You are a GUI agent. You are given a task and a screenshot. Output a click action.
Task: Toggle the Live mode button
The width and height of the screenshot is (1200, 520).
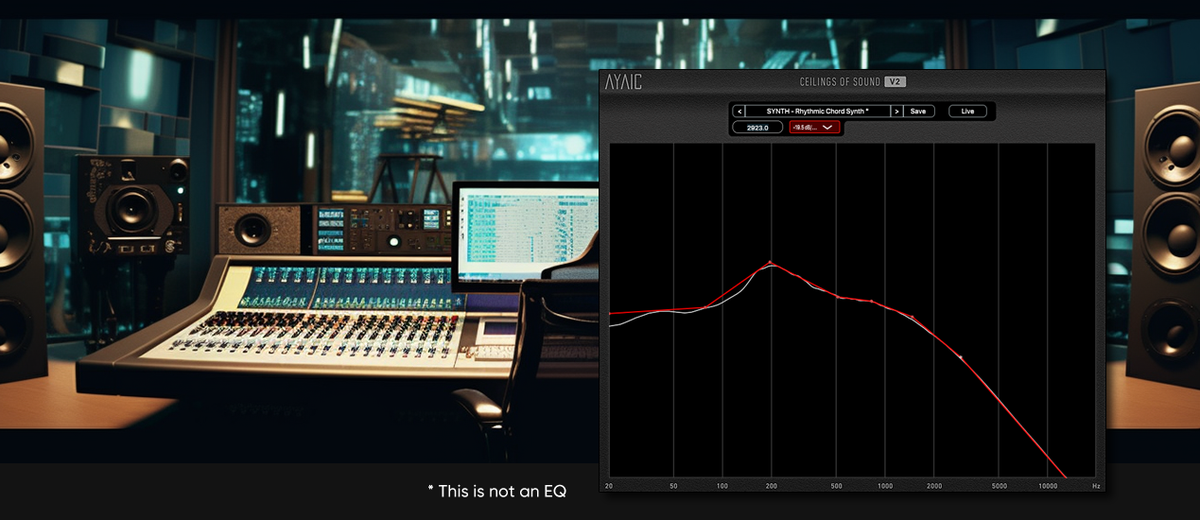[967, 111]
